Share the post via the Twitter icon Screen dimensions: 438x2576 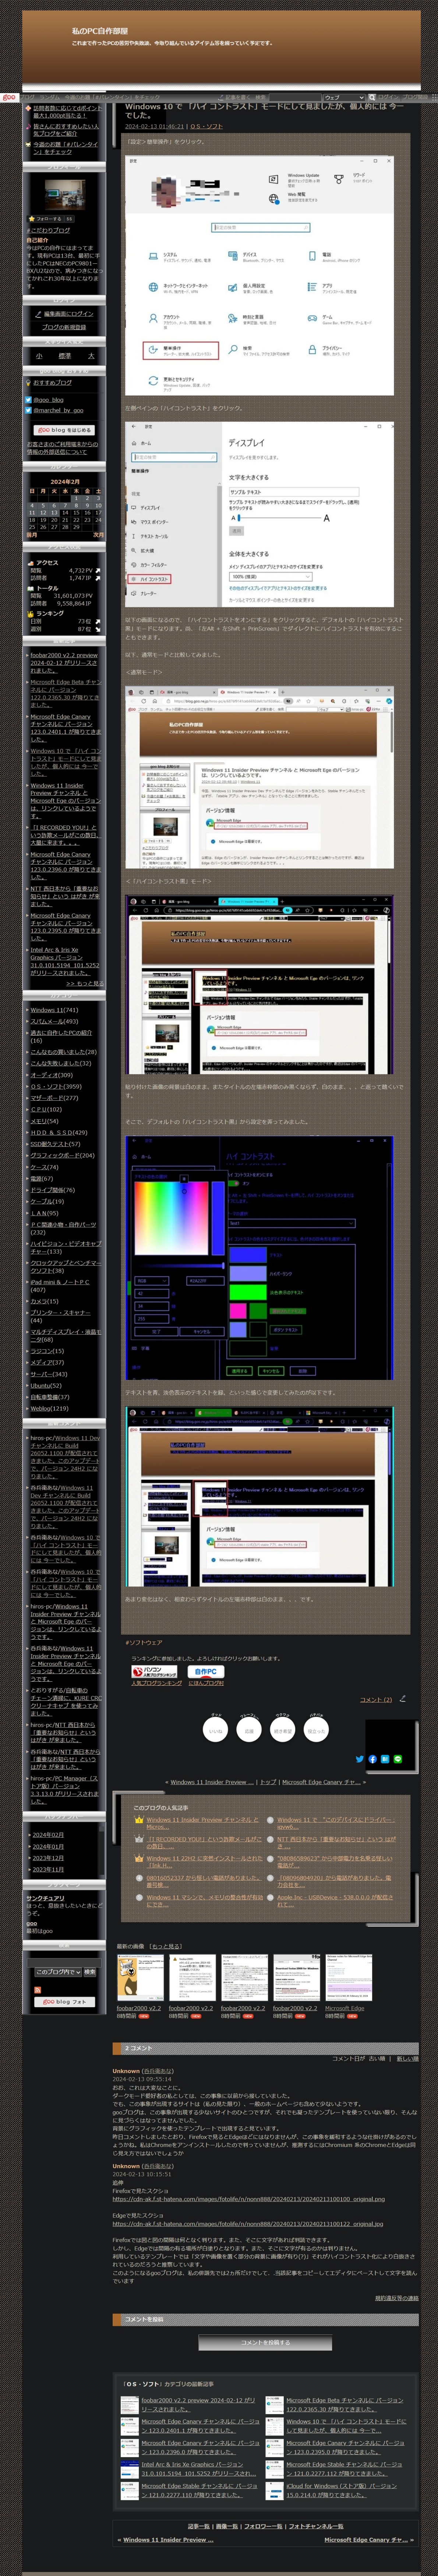click(x=360, y=1759)
